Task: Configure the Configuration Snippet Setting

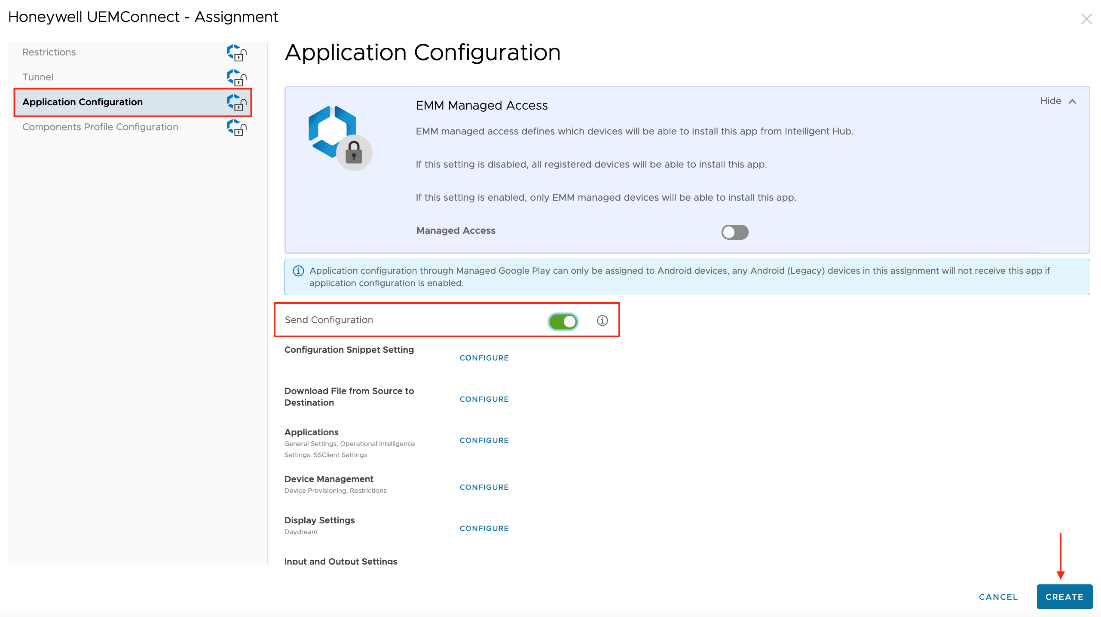Action: [x=484, y=358]
